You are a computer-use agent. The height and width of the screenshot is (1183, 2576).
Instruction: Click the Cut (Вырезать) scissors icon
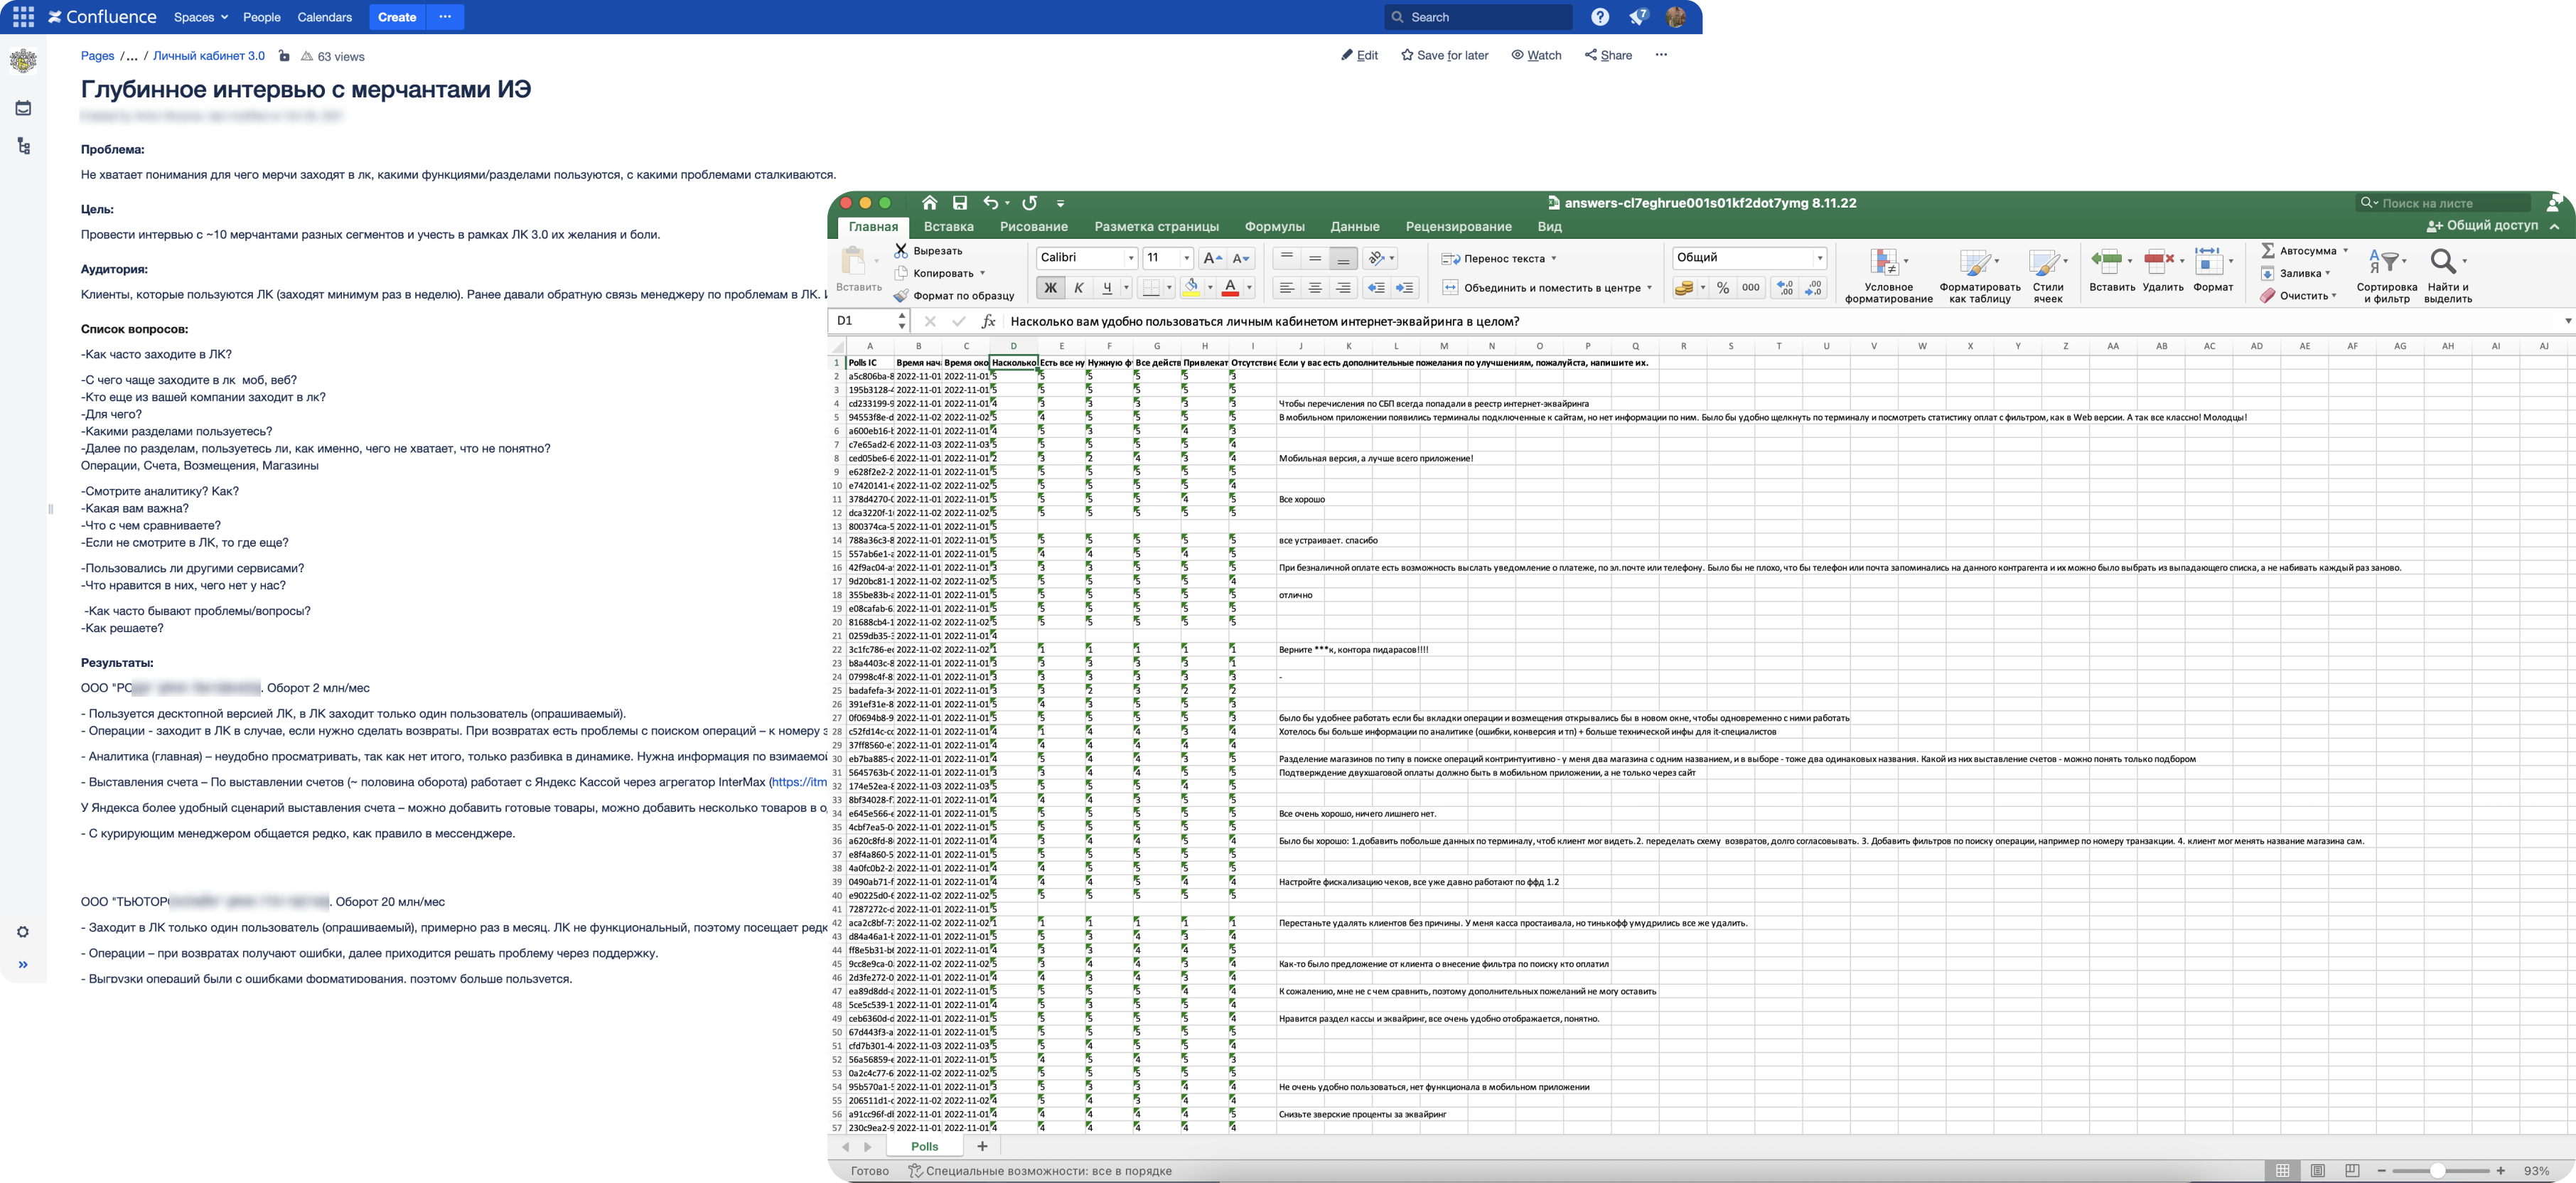coord(901,250)
